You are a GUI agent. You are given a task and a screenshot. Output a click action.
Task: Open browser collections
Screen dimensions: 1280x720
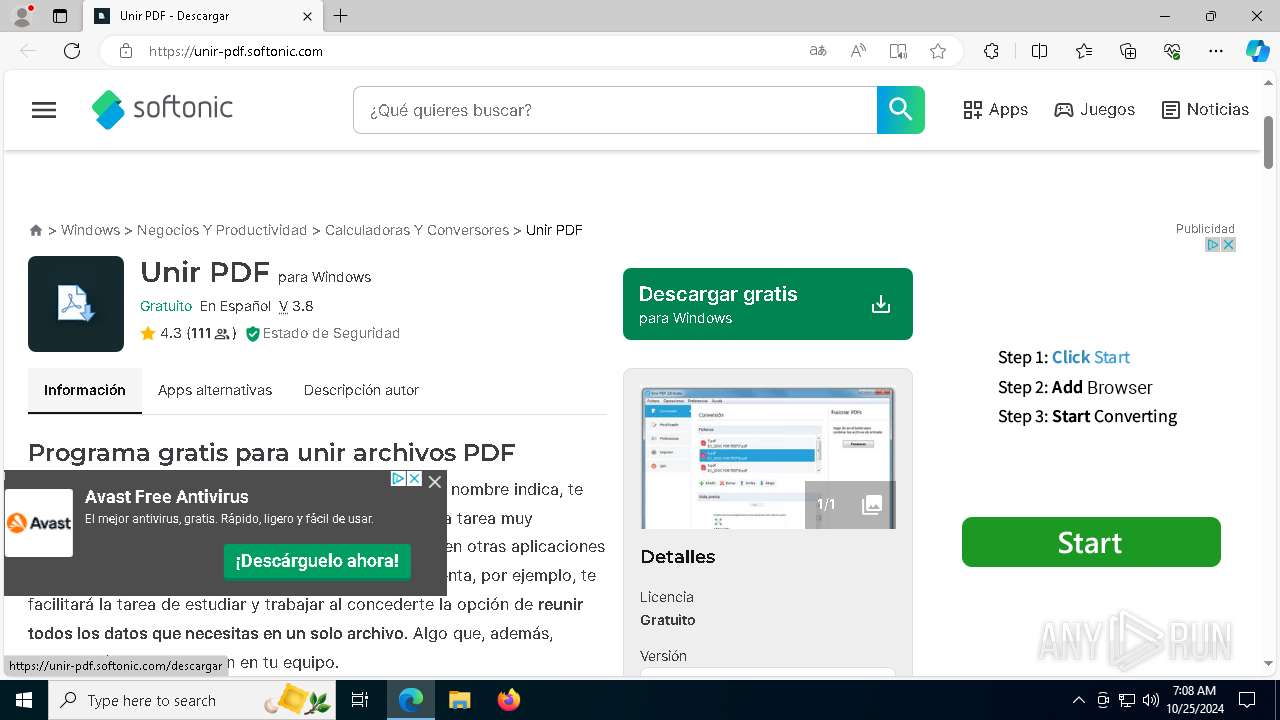point(1128,51)
